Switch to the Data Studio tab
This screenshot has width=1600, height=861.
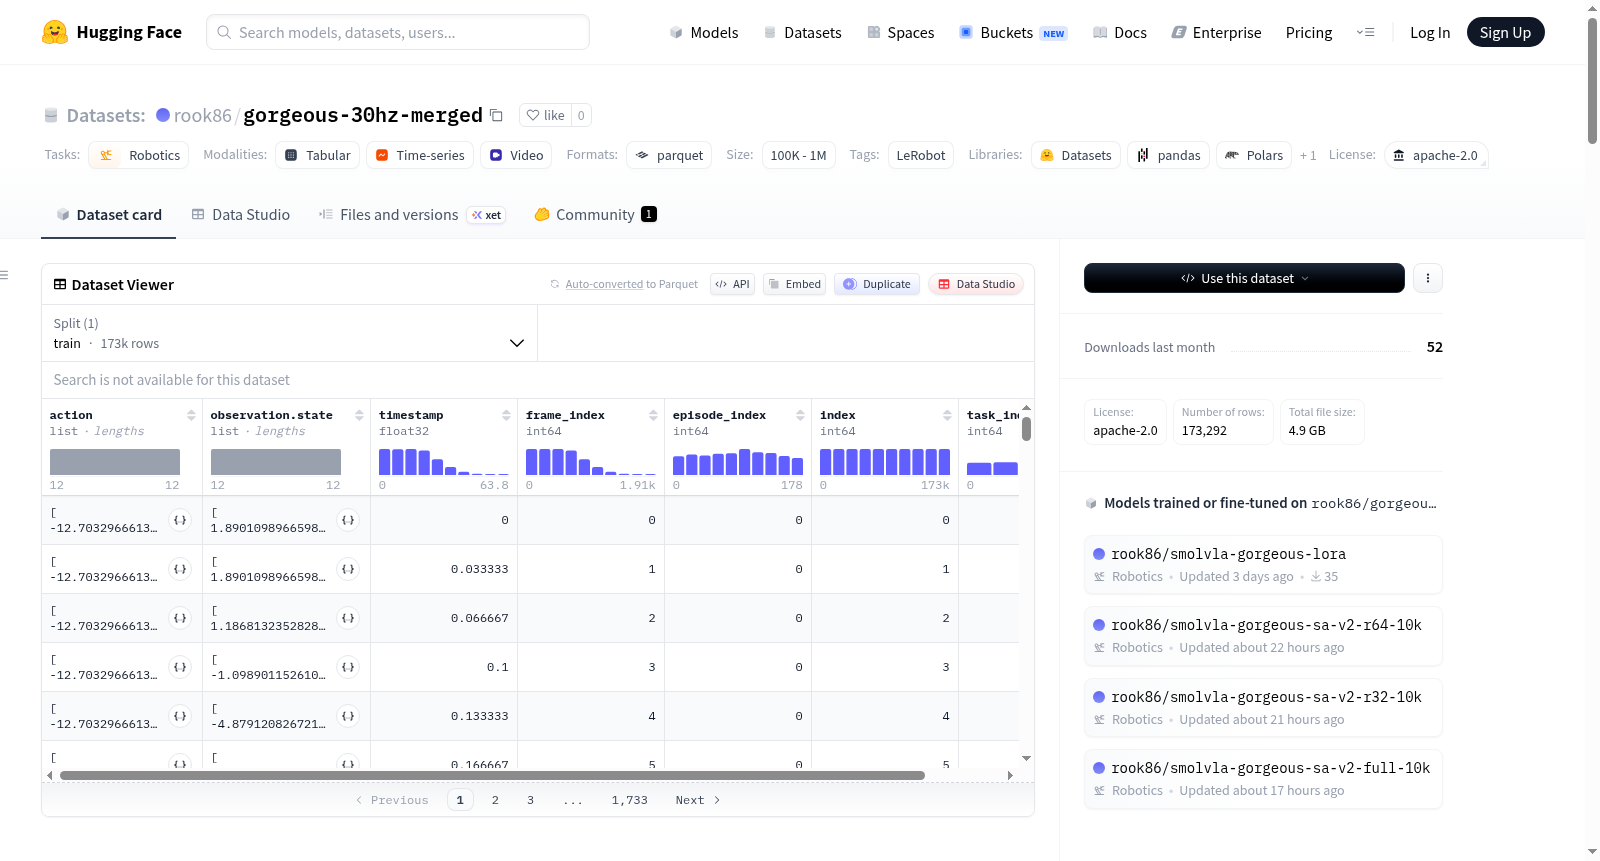(x=241, y=215)
